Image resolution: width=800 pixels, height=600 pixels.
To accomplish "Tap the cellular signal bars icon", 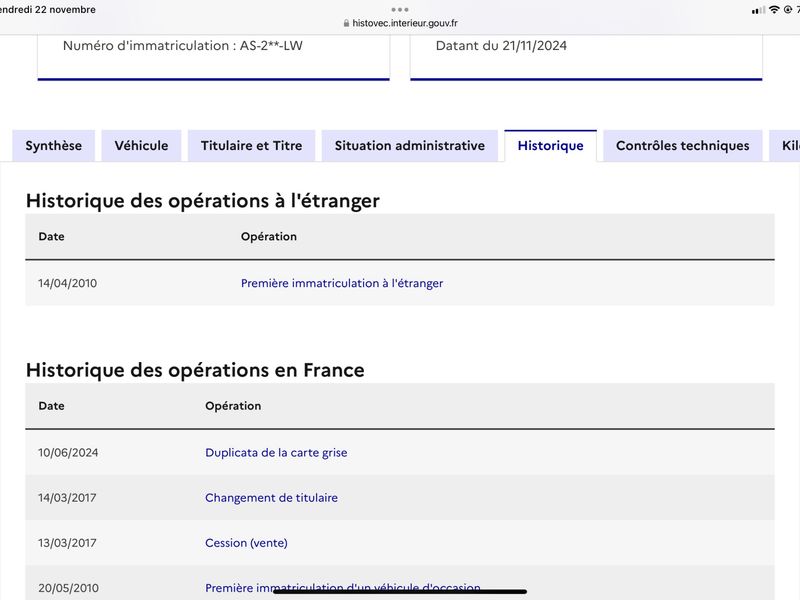I will pyautogui.click(x=758, y=10).
